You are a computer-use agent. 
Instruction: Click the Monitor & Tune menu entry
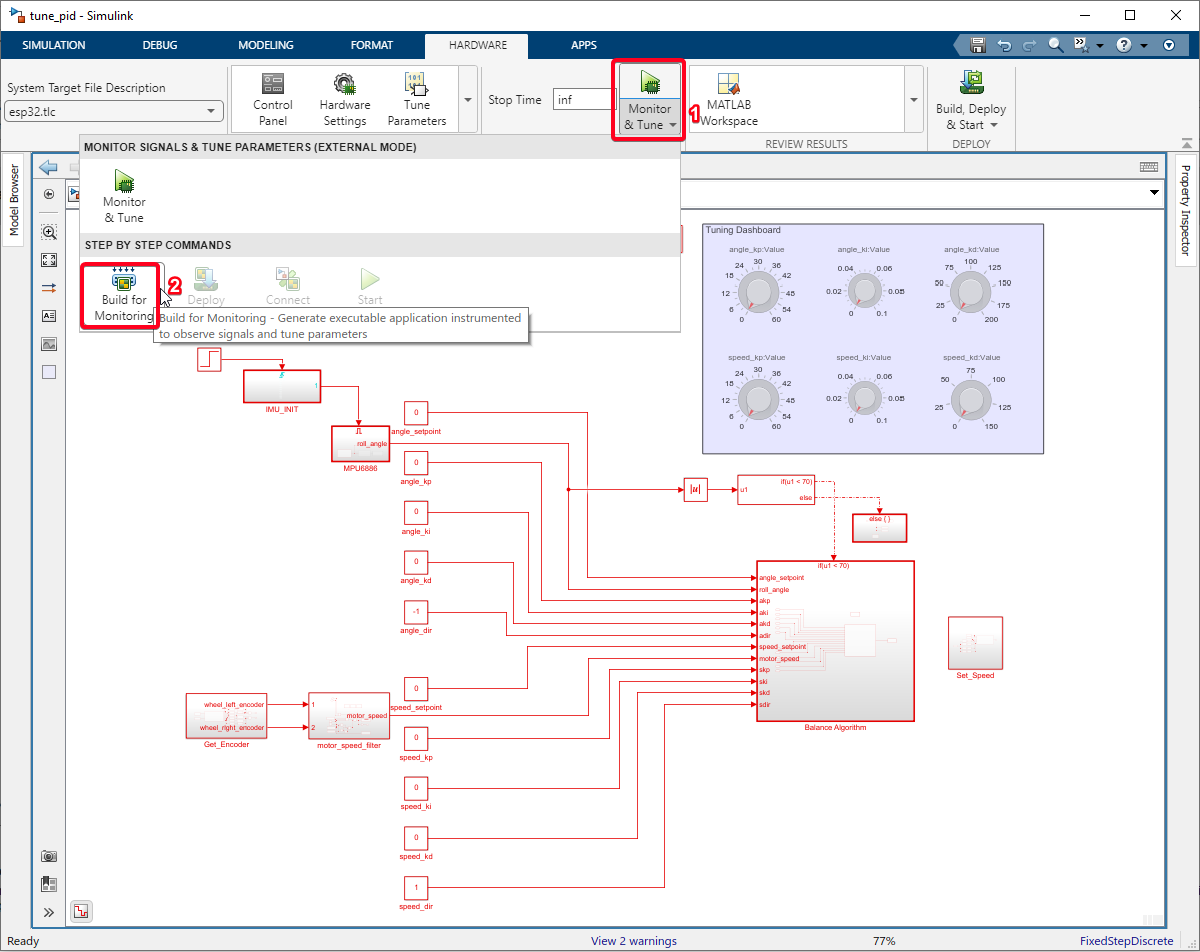(124, 193)
